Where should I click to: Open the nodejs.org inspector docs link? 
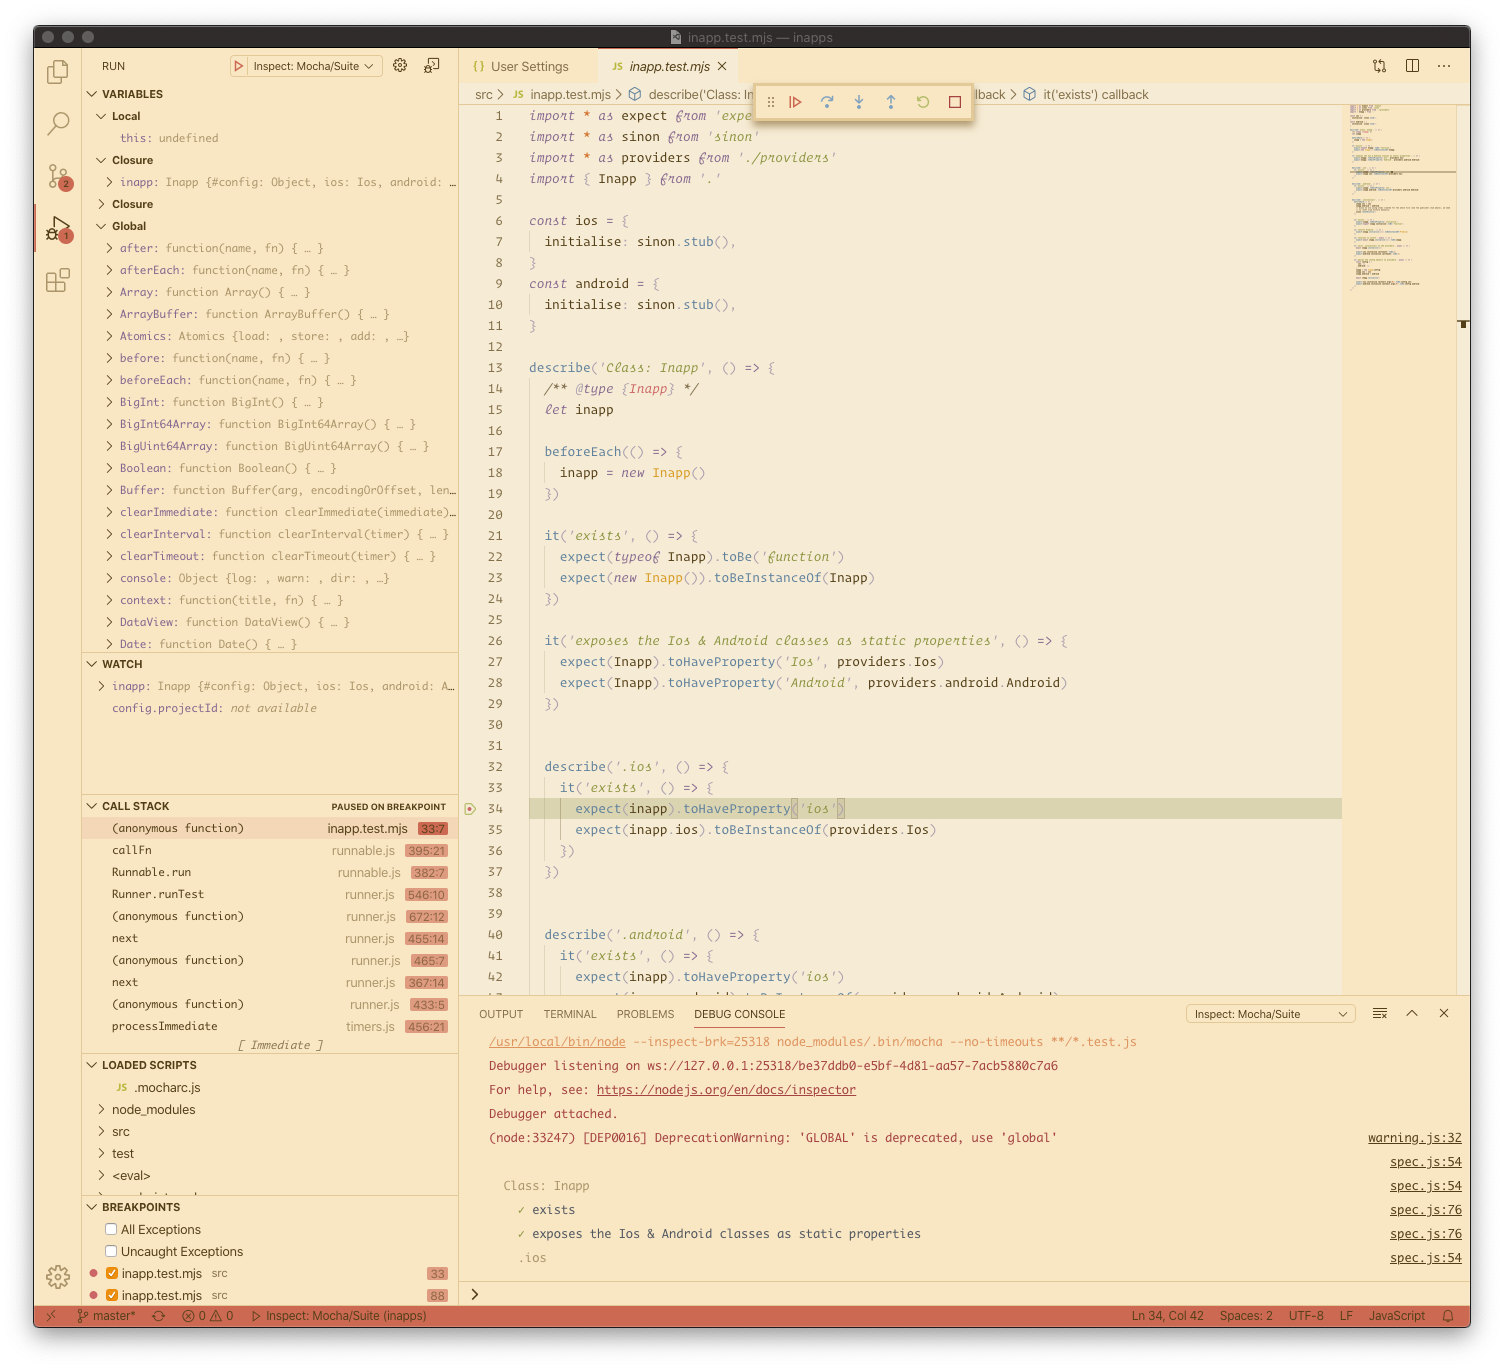[726, 1090]
